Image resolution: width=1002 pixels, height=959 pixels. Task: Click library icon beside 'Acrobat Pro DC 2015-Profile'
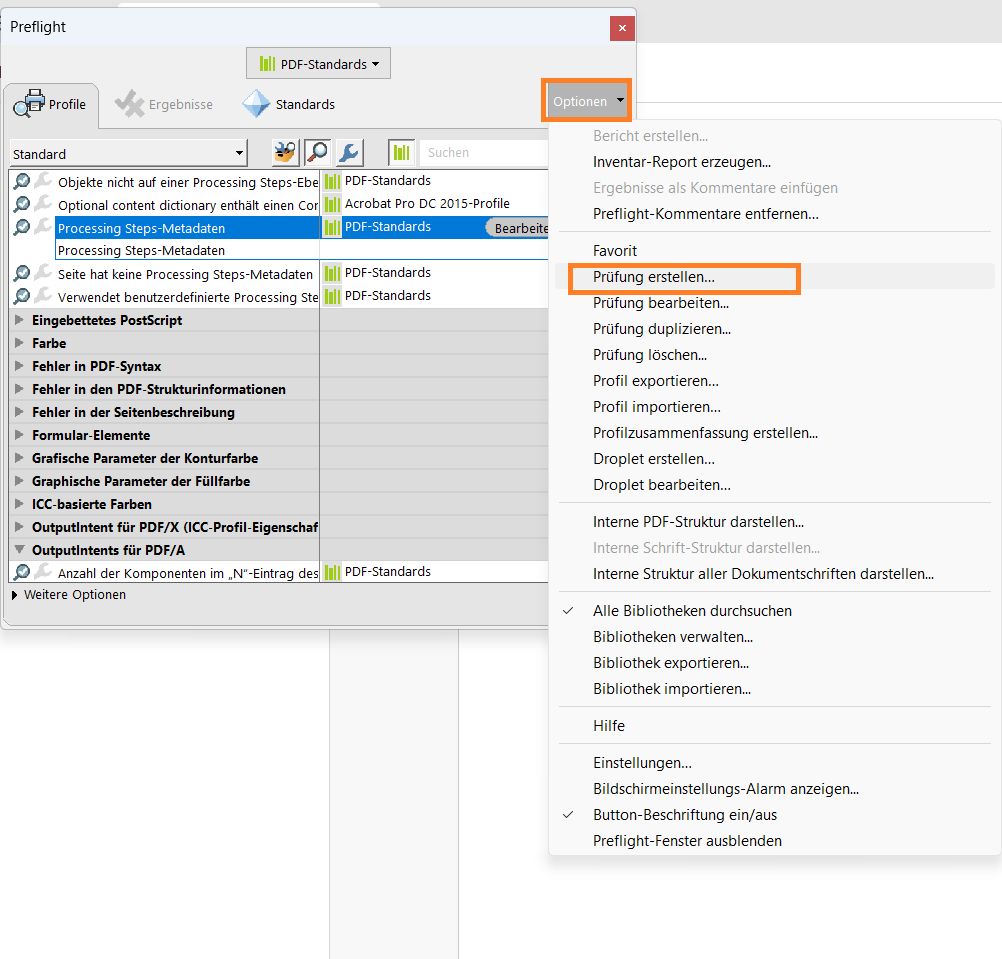click(x=332, y=204)
